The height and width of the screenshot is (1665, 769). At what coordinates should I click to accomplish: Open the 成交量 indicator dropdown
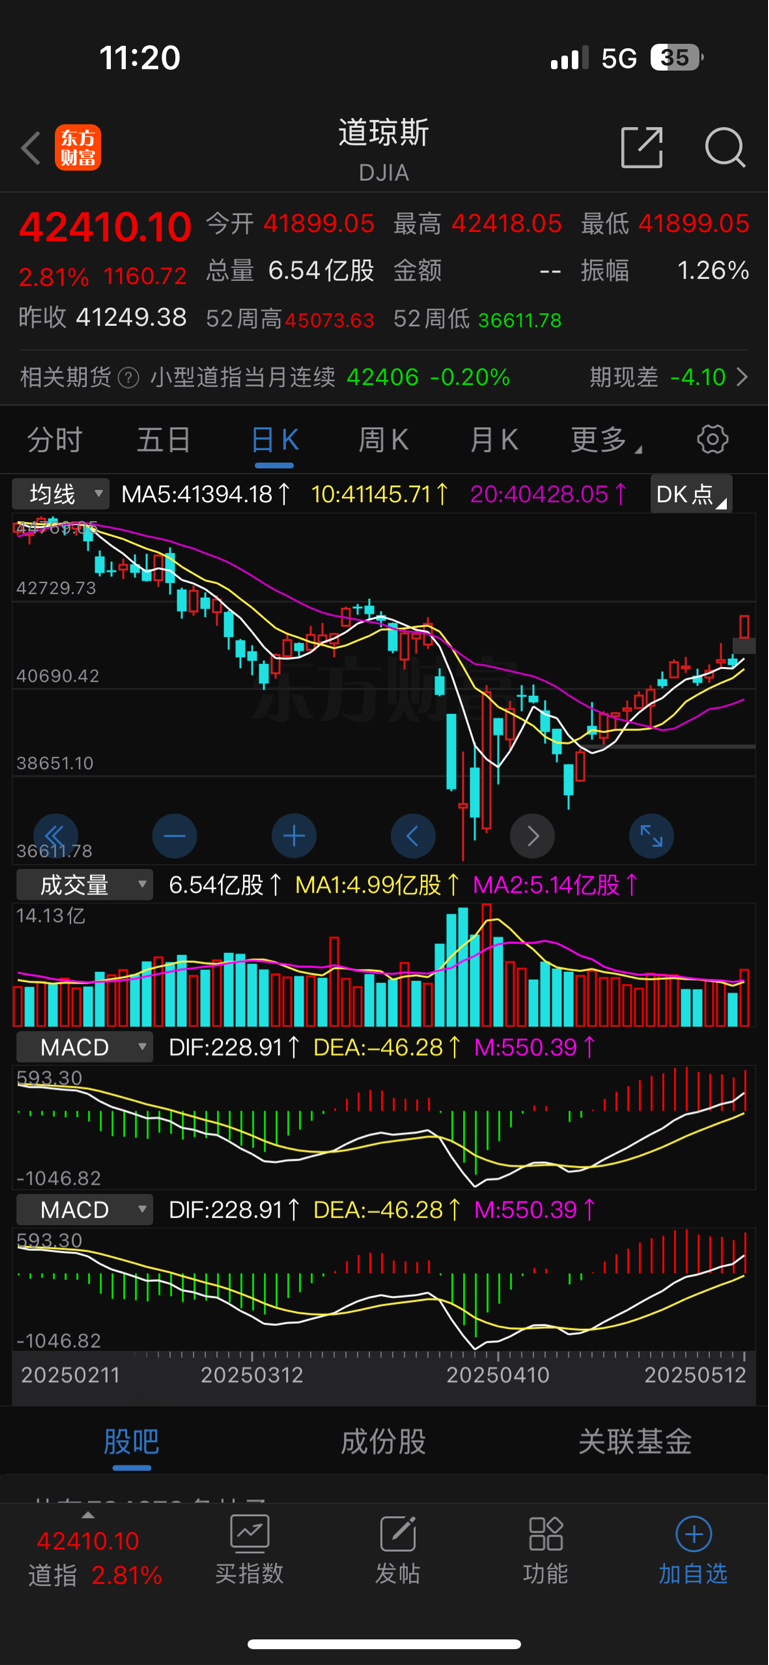click(x=83, y=885)
